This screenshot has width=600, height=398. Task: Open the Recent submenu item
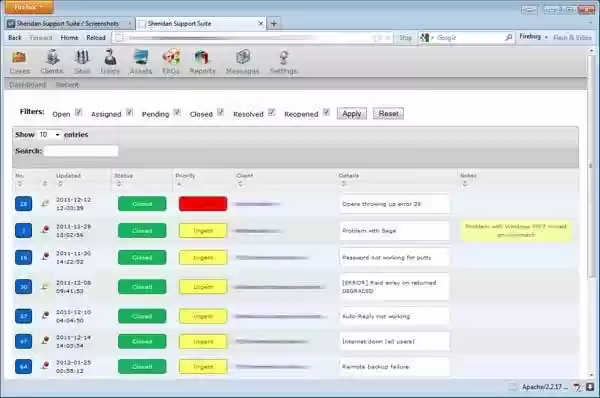coord(67,85)
